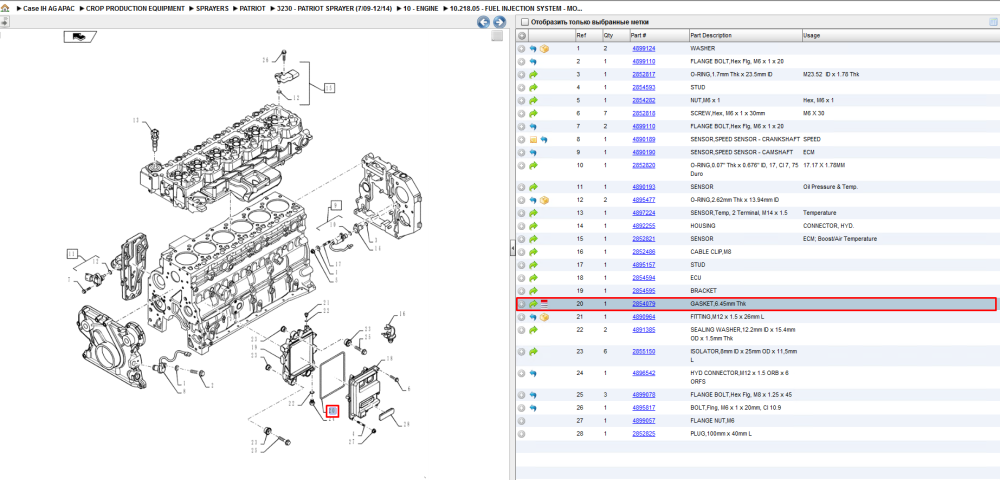Click the blue arrow on the CAMSHAFT speed sensor row
The width and height of the screenshot is (1000, 480).
coord(533,152)
